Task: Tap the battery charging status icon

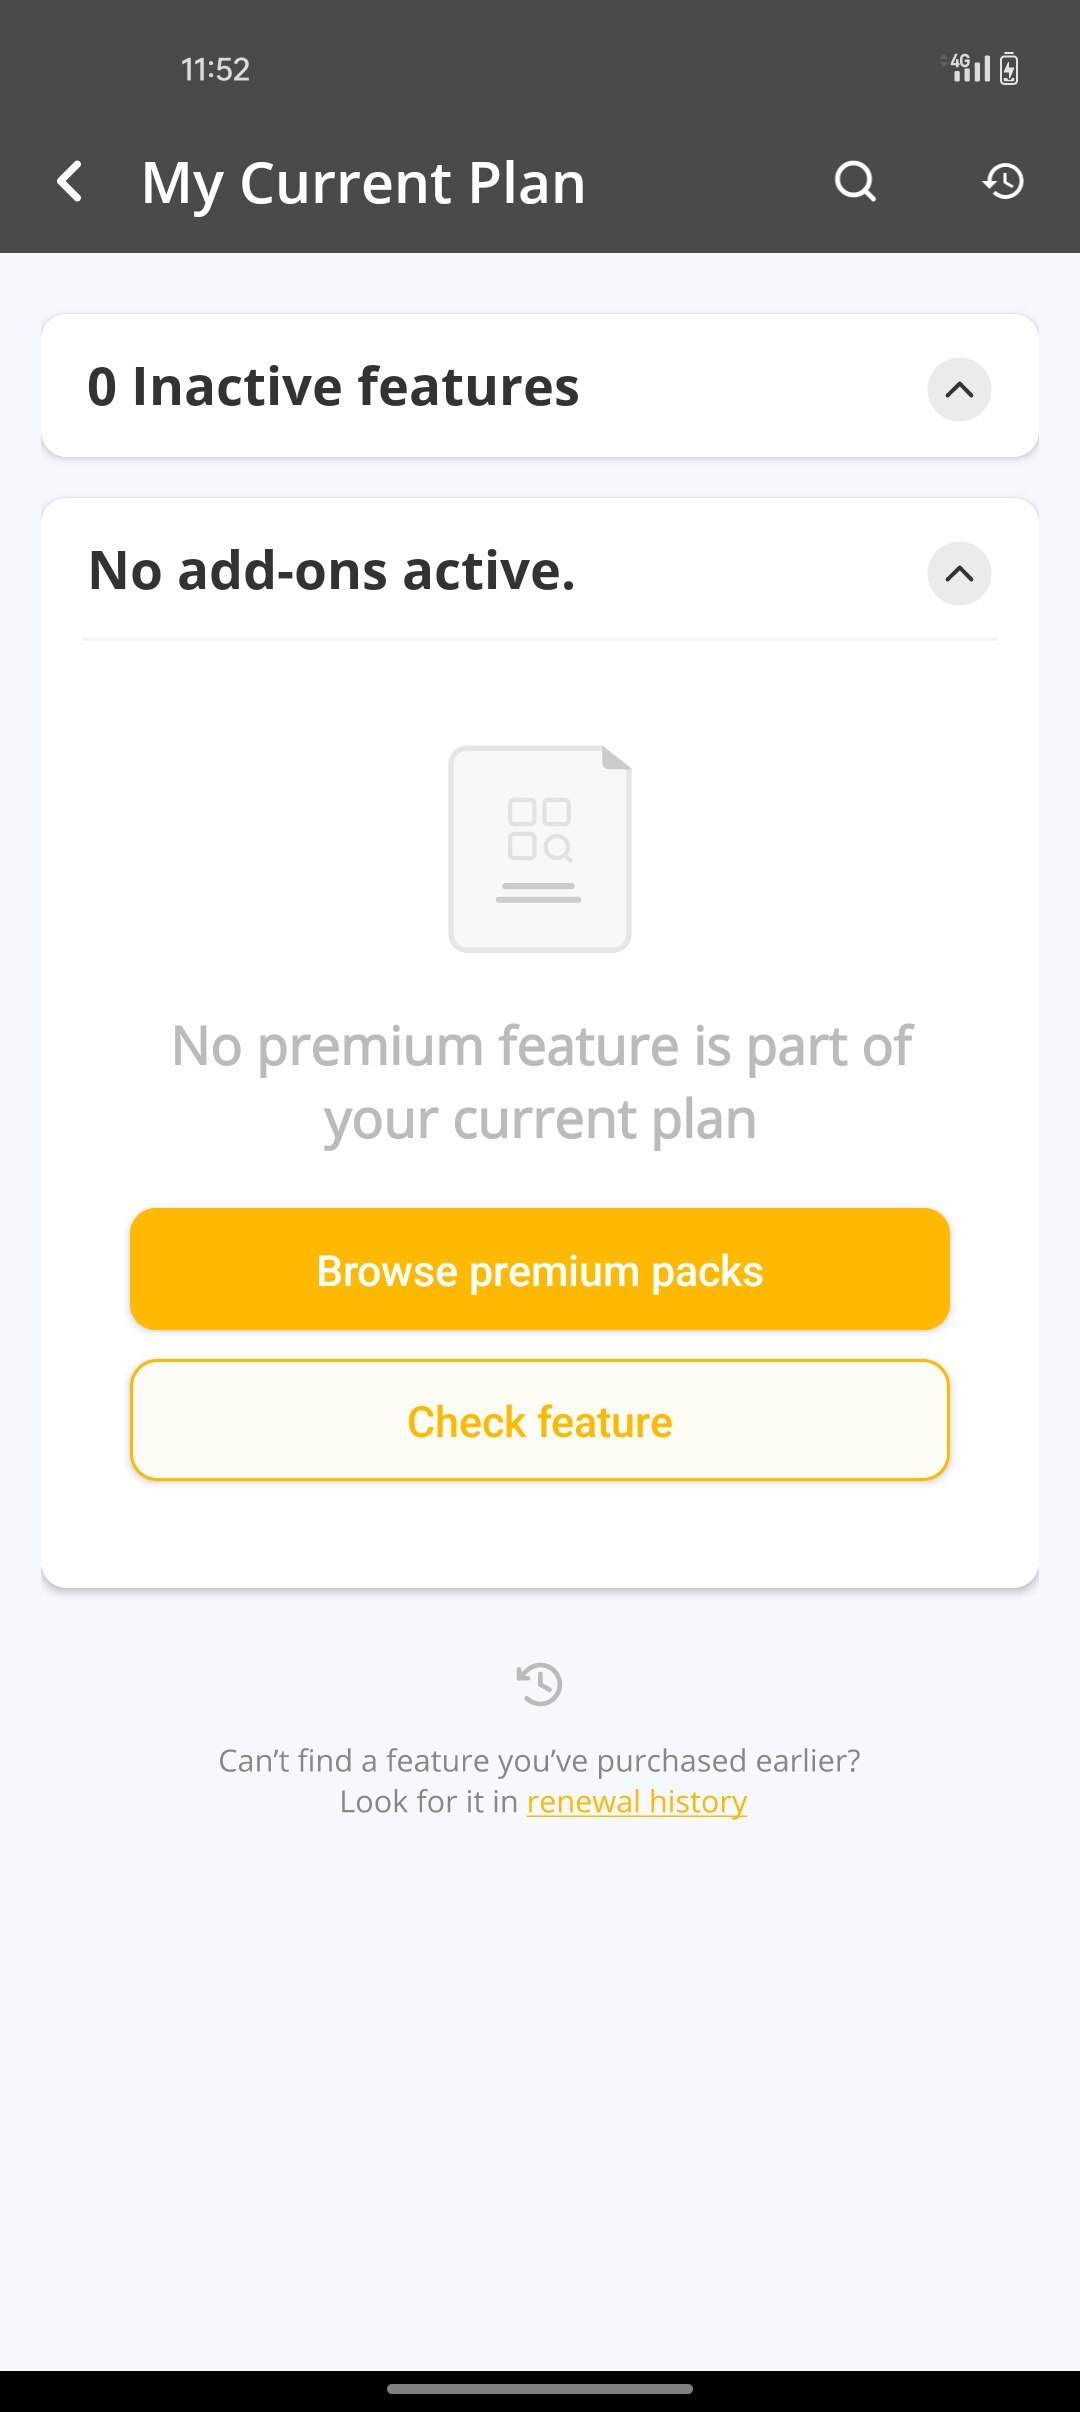Action: [1010, 68]
